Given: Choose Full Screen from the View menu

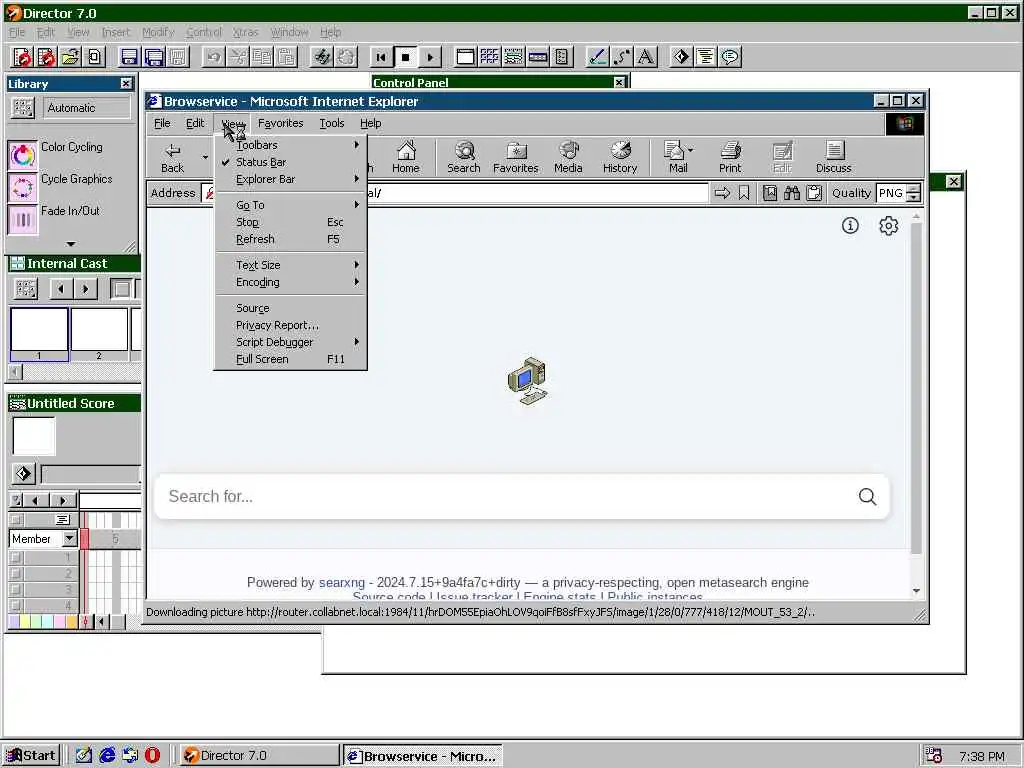Looking at the screenshot, I should point(291,359).
